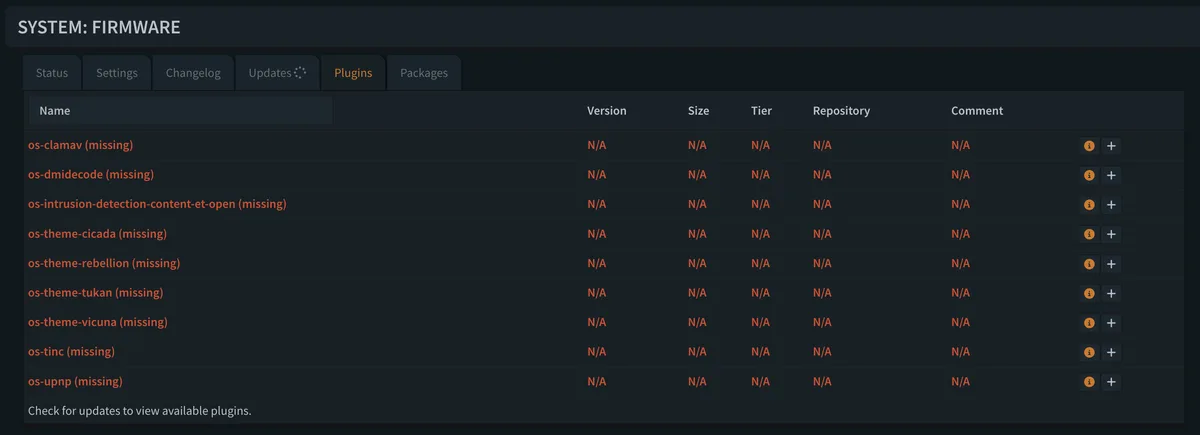Click the Version column header
This screenshot has width=1200, height=435.
tap(607, 111)
